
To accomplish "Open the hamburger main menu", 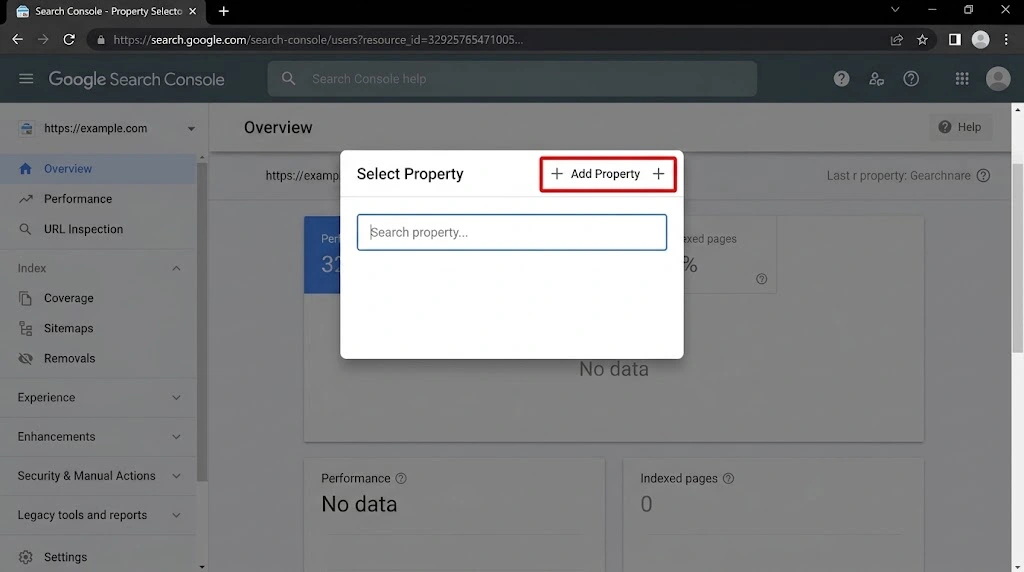I will pyautogui.click(x=26, y=78).
